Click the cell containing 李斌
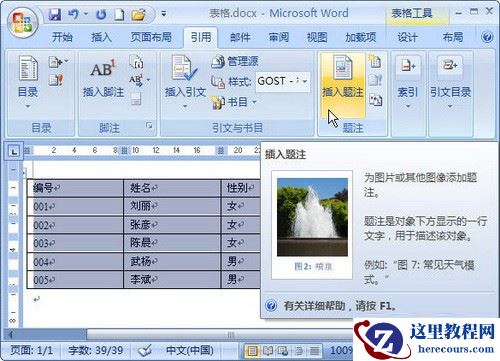 172,279
